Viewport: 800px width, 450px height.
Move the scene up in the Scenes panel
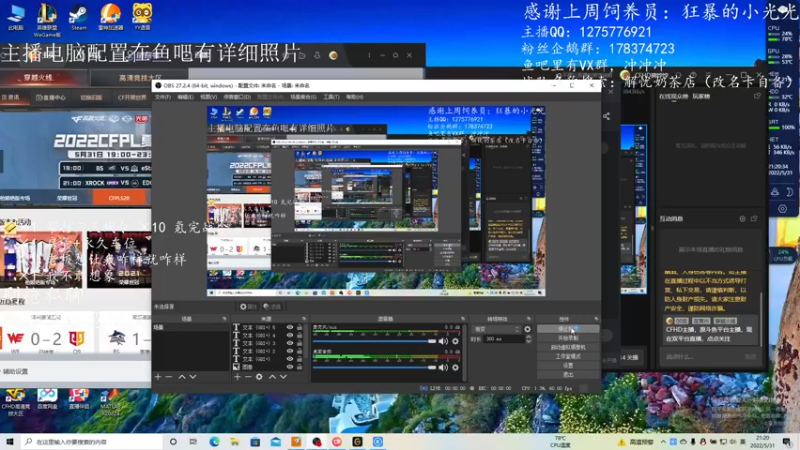coord(182,377)
